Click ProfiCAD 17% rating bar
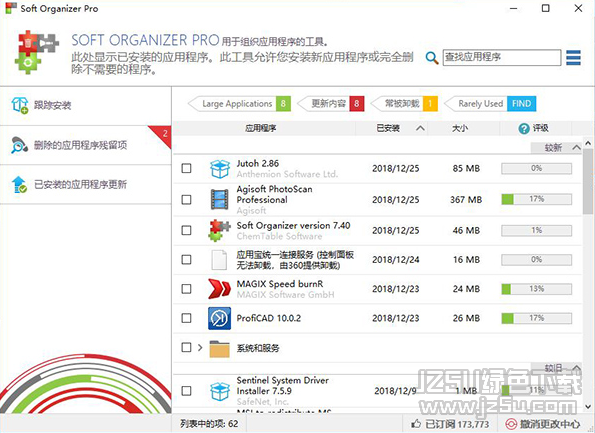This screenshot has width=595, height=433. pos(537,318)
